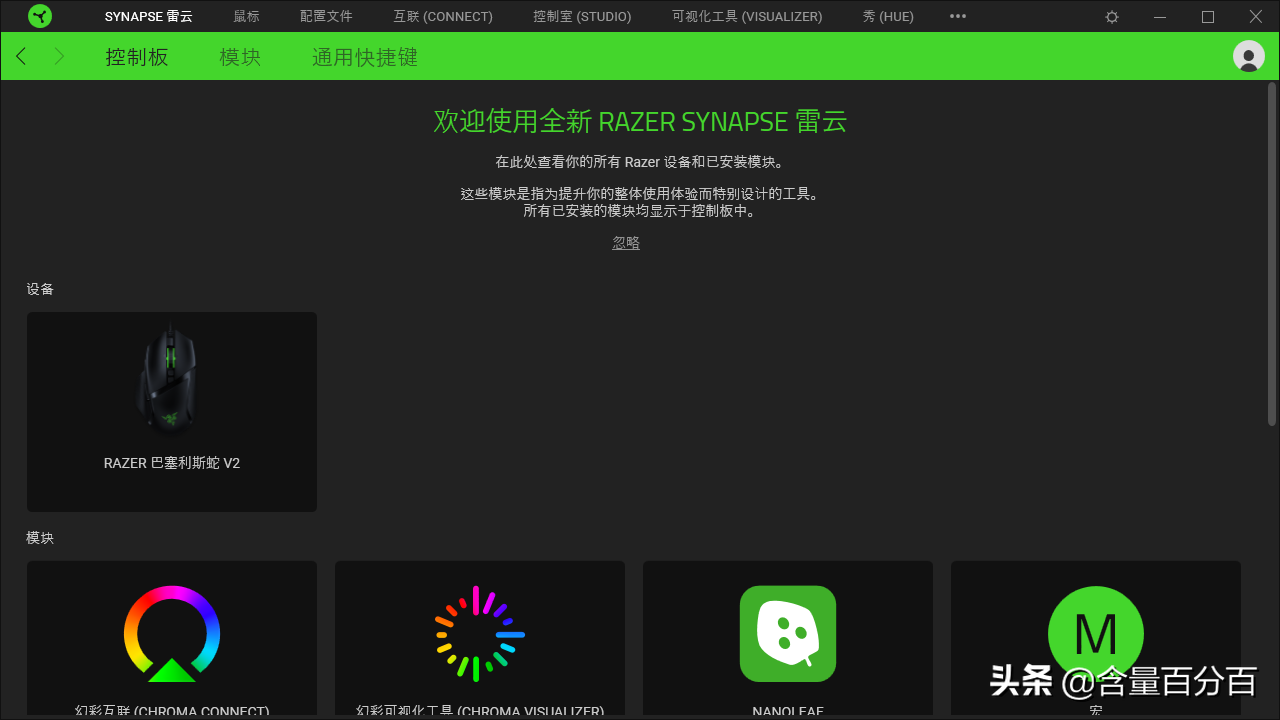Switch to the 配置文件 tab

(326, 17)
